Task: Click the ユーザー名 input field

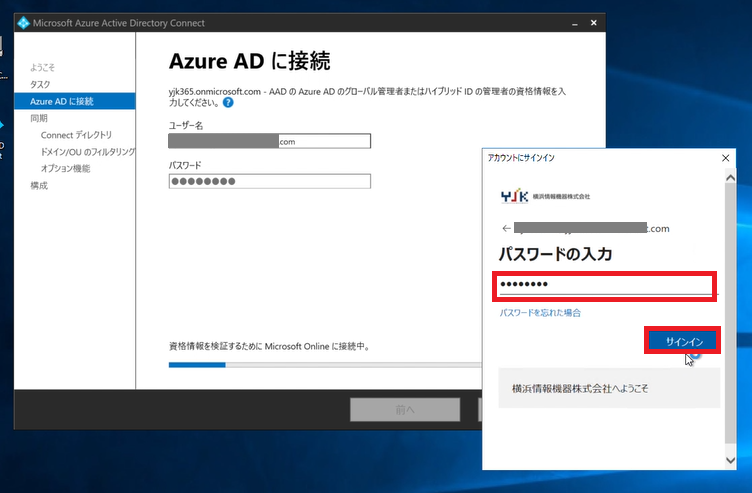Action: (270, 141)
